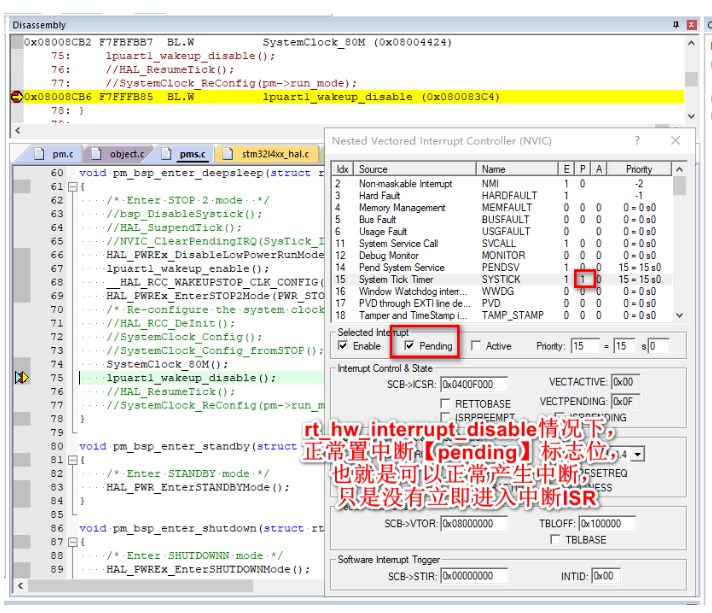Collapse code fold at line 81

(72, 460)
